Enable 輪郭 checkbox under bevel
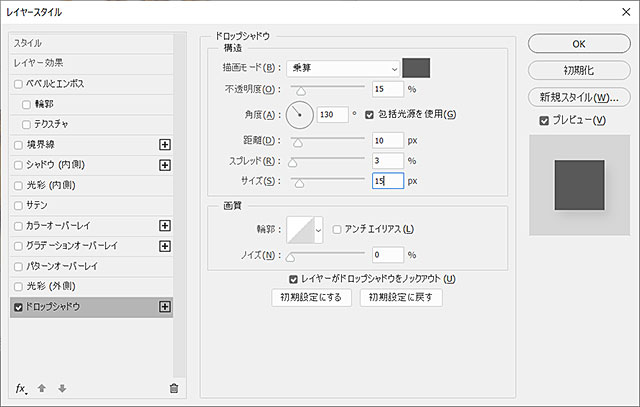 (26, 105)
